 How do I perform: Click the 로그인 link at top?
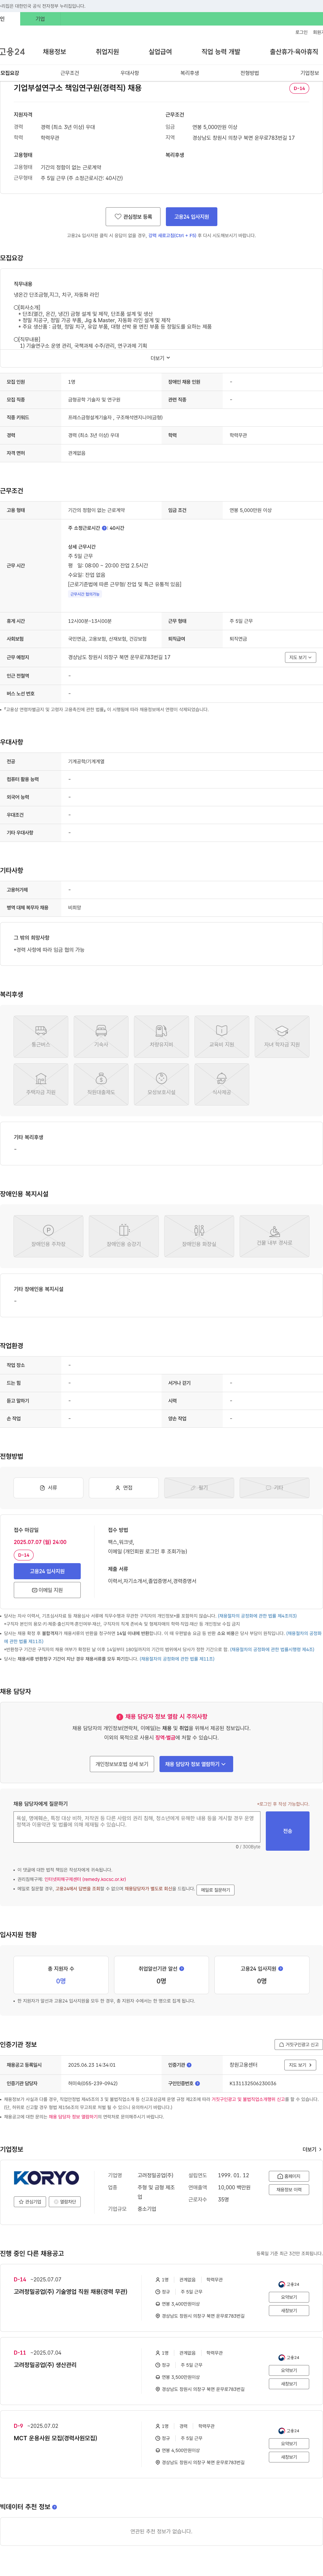(x=301, y=32)
